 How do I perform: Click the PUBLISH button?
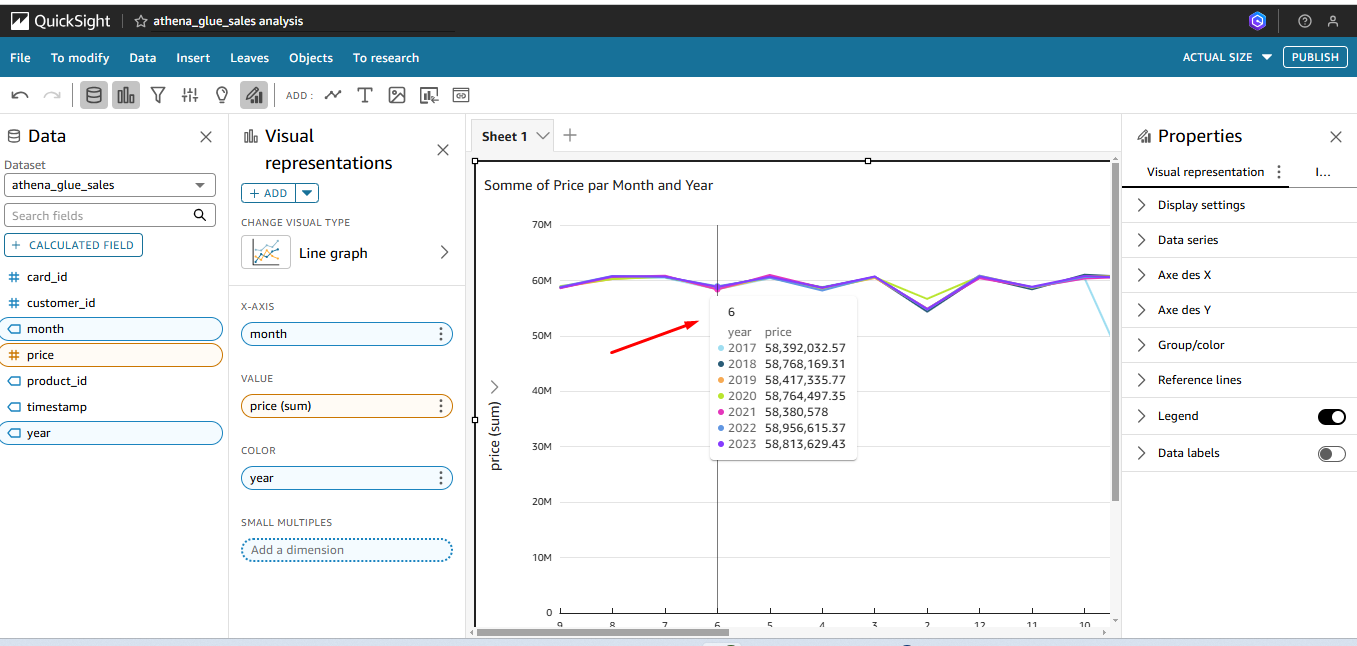pyautogui.click(x=1314, y=57)
